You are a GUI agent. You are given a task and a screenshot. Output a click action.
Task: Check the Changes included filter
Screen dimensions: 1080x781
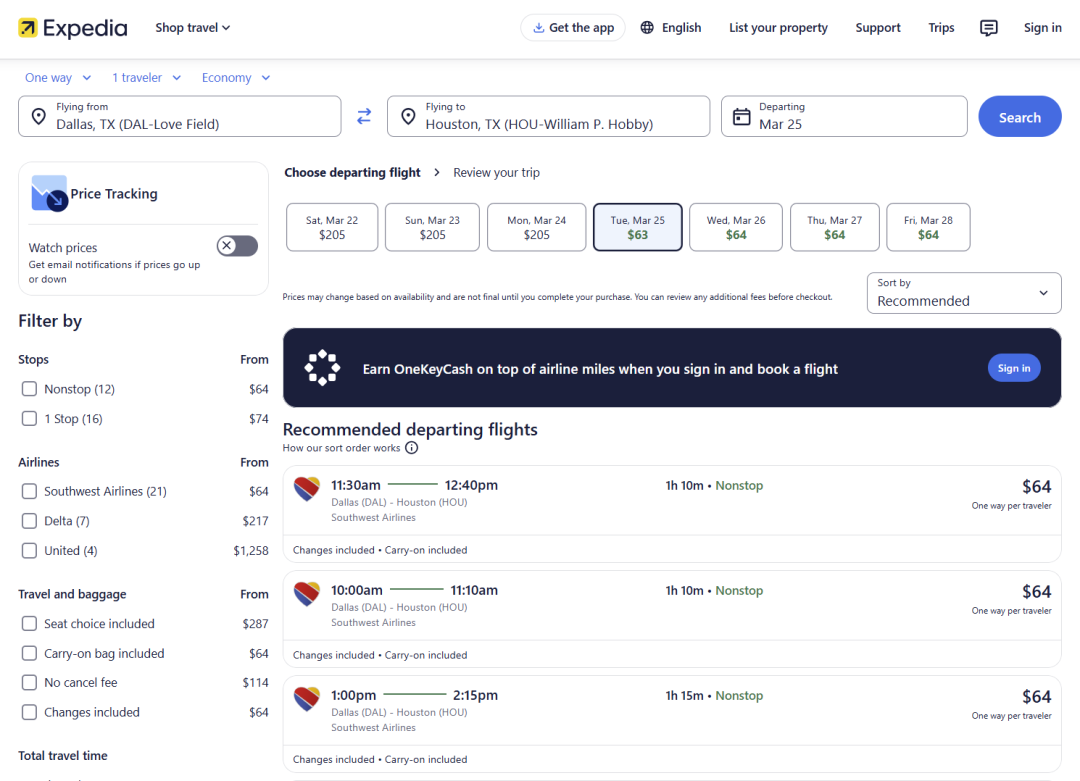point(29,712)
